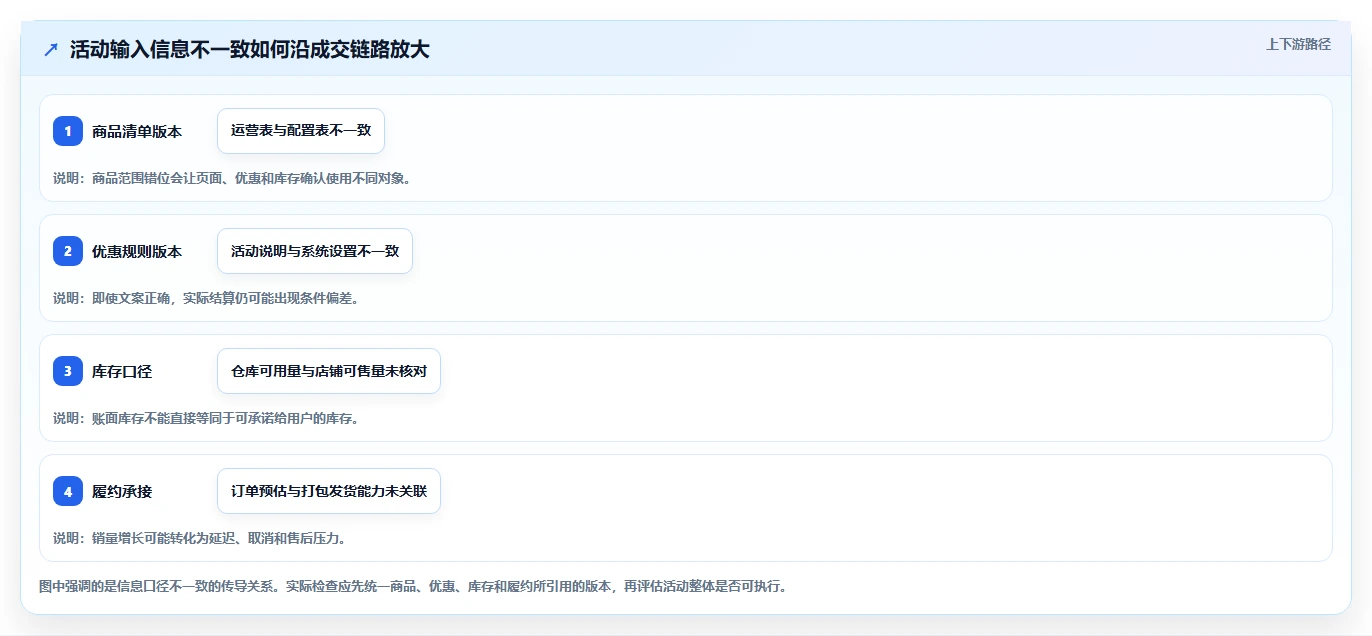1372x636 pixels.
Task: Click the note starting 说明：账面库存
Action: [x=206, y=418]
